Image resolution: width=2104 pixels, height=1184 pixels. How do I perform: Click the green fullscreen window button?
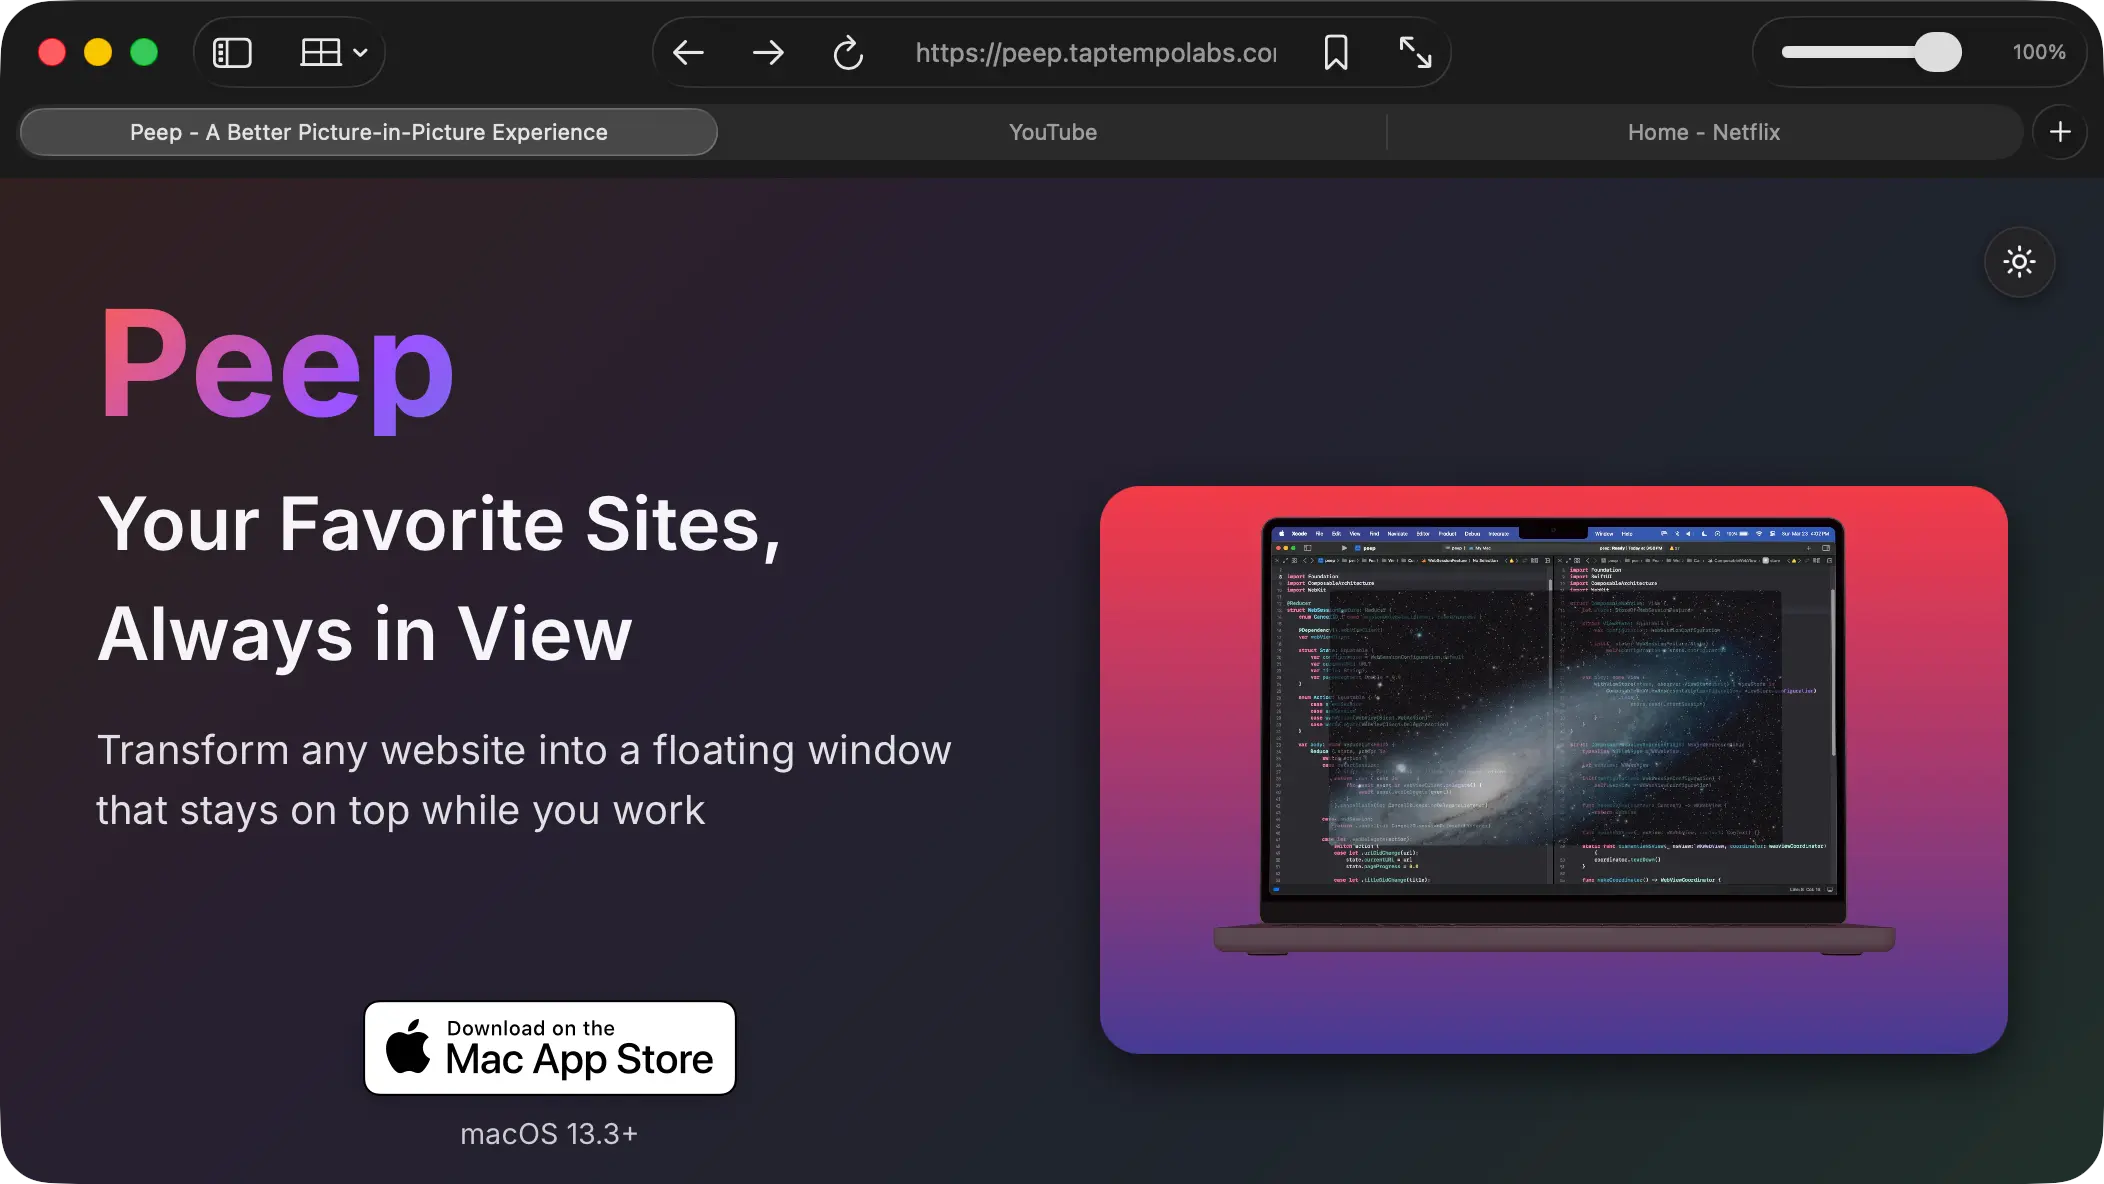point(144,52)
